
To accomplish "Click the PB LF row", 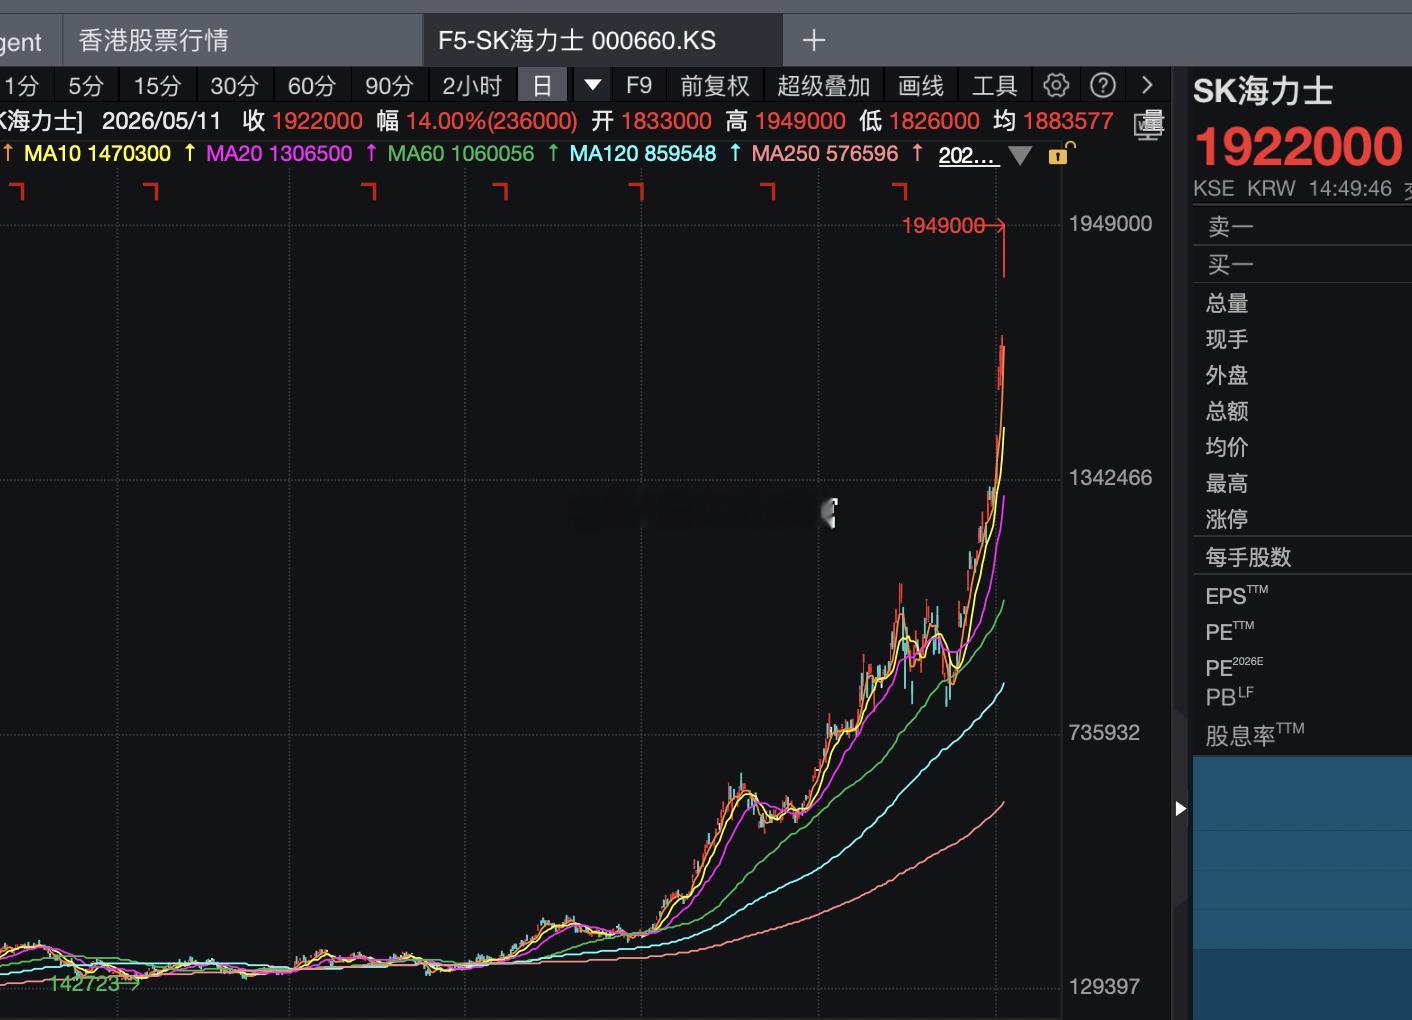I will pyautogui.click(x=1302, y=697).
